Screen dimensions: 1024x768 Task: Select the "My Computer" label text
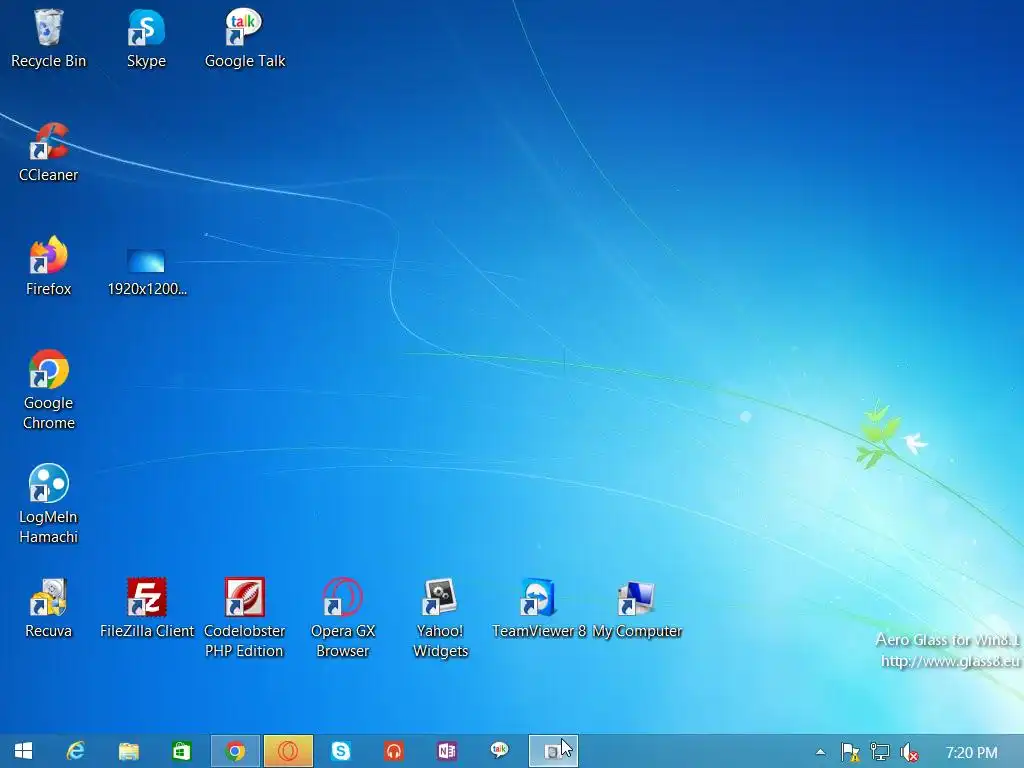click(x=637, y=631)
